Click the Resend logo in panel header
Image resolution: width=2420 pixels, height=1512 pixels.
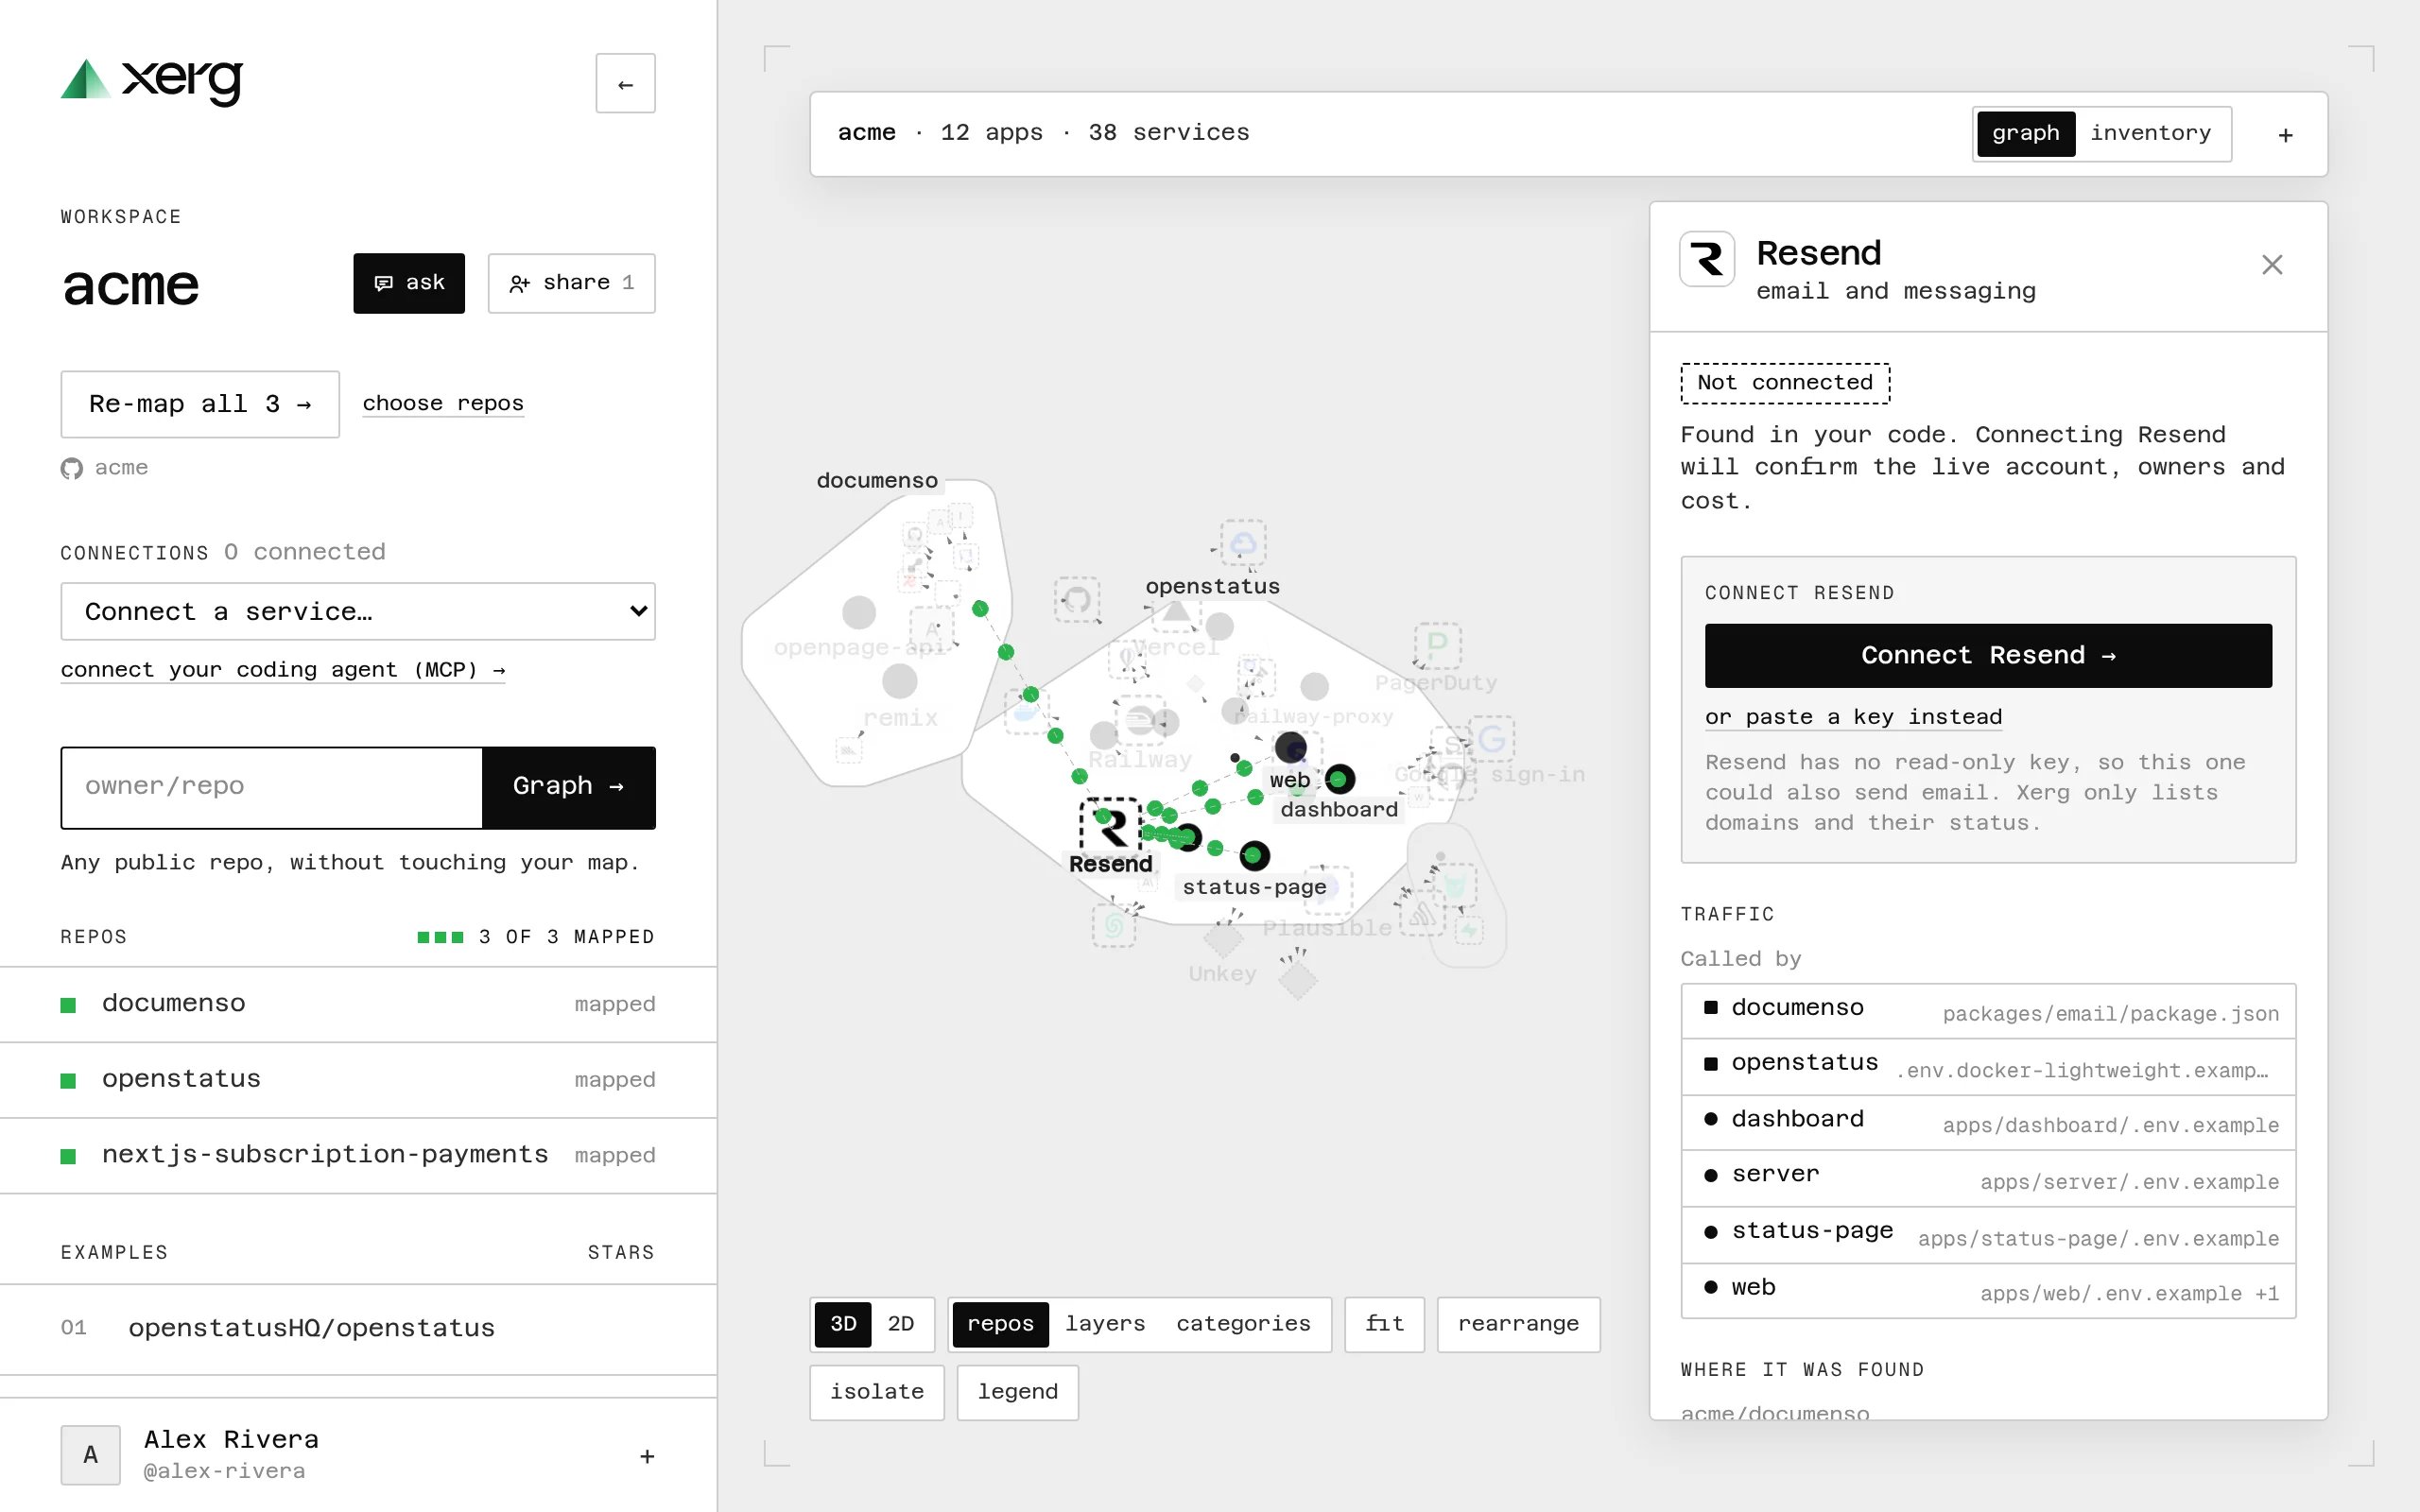tap(1707, 259)
